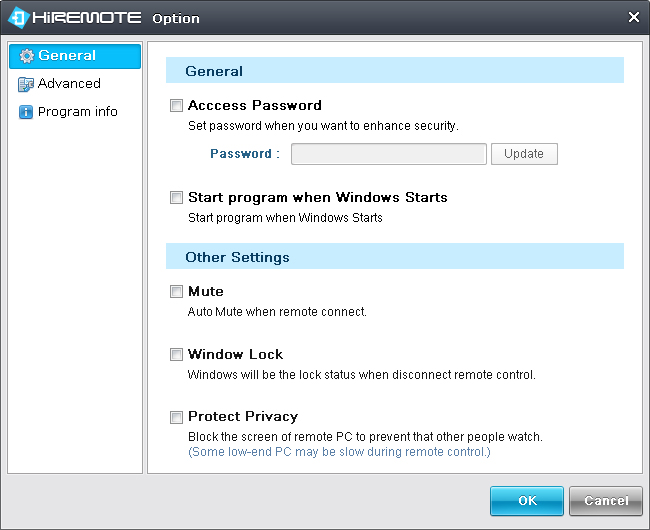
Task: Click the Update password button
Action: [524, 154]
